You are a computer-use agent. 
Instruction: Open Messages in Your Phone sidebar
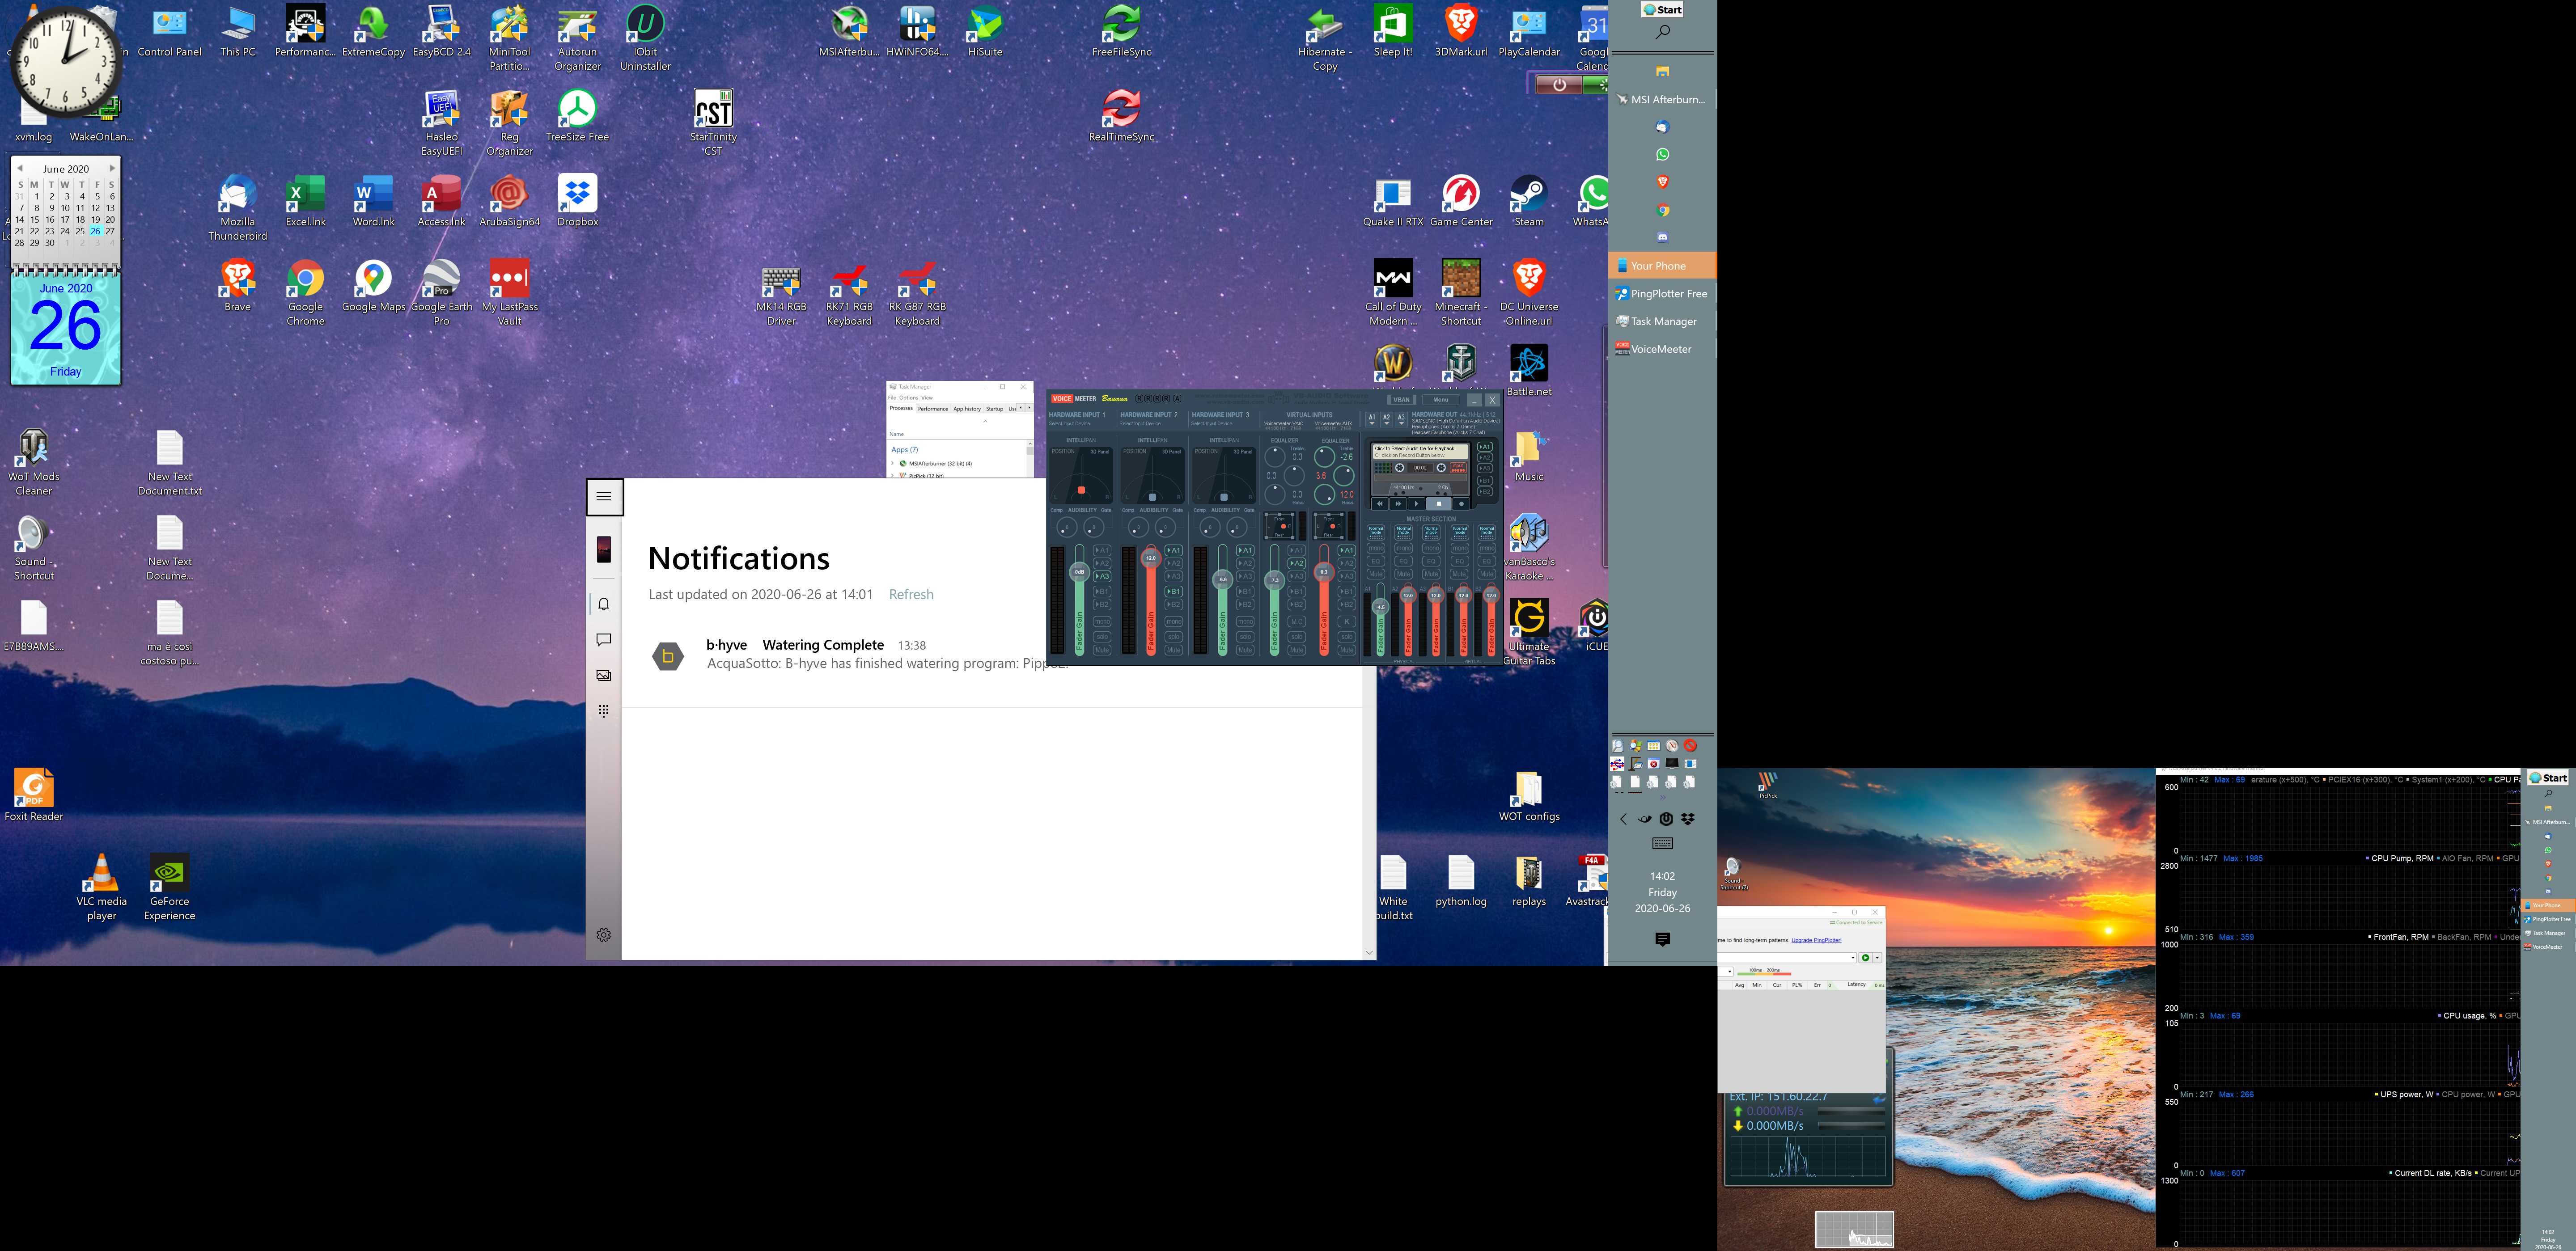pyautogui.click(x=604, y=639)
